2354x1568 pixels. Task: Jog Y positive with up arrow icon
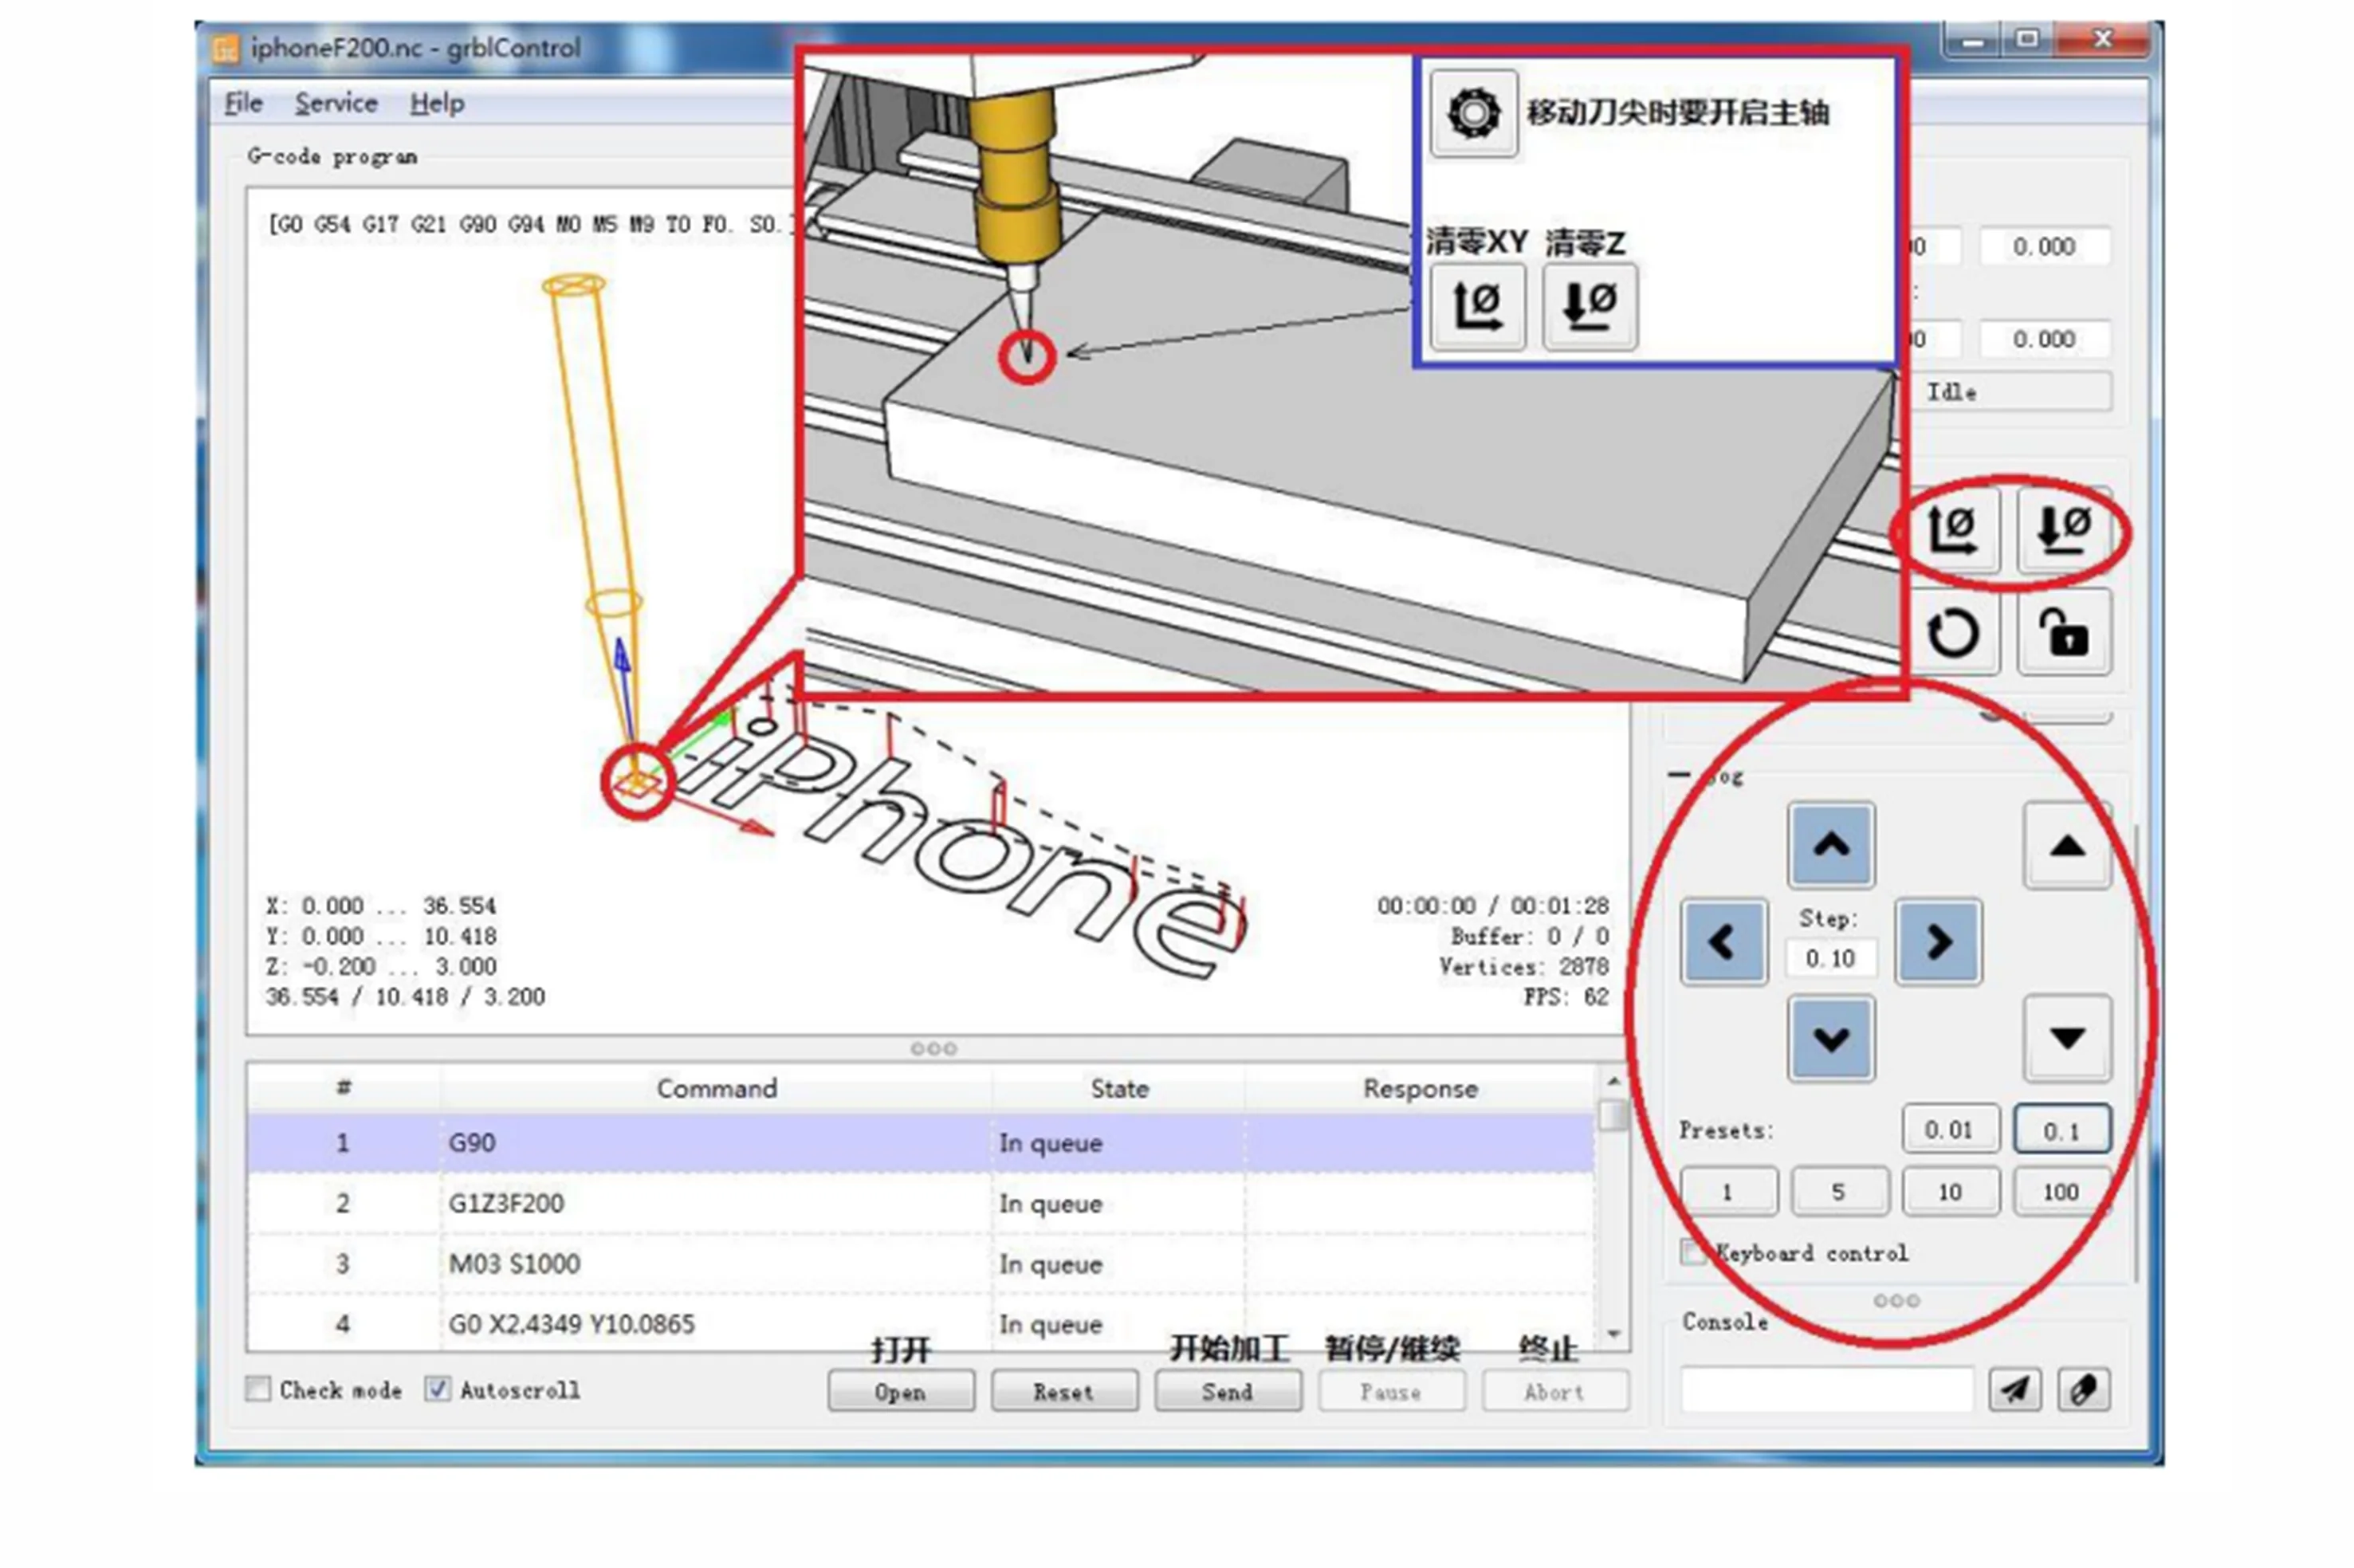coord(1831,843)
